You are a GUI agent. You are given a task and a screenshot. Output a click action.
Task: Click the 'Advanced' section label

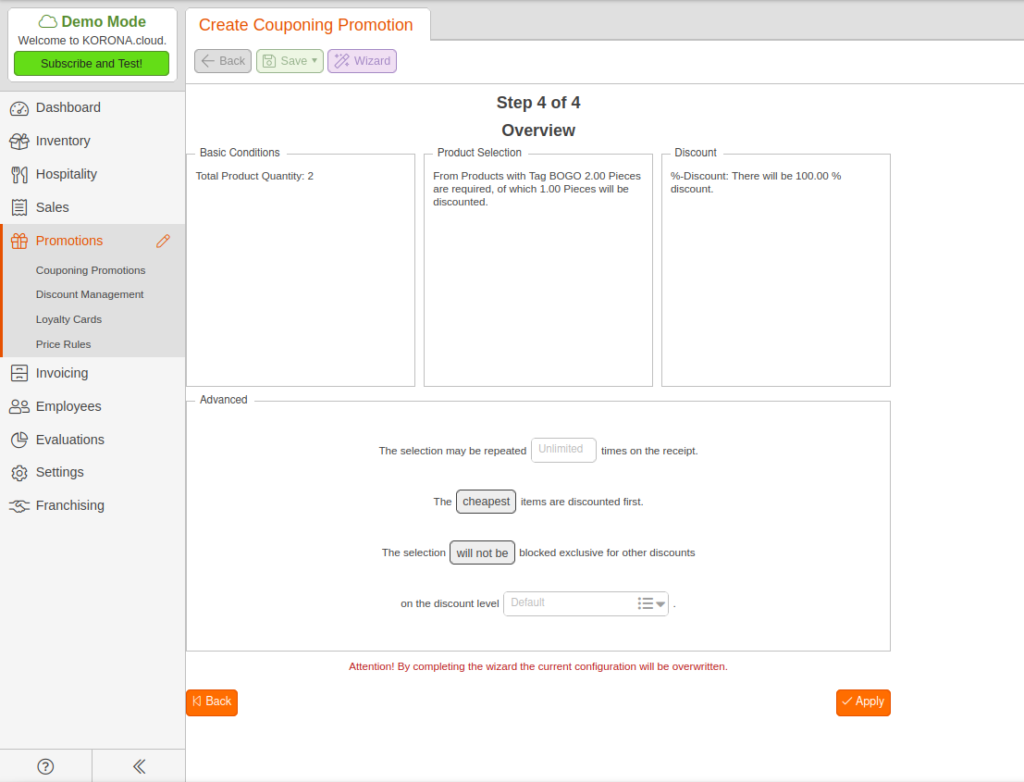point(223,400)
